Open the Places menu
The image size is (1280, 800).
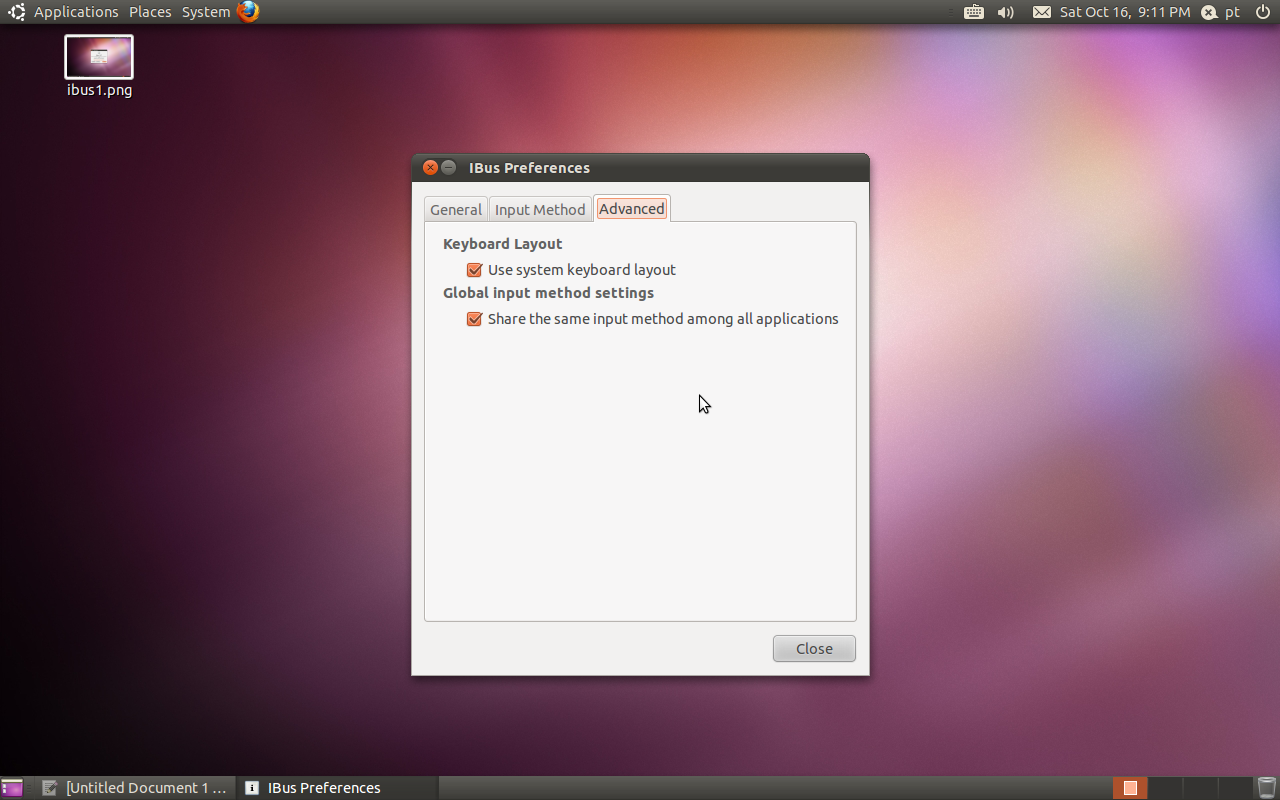point(150,12)
